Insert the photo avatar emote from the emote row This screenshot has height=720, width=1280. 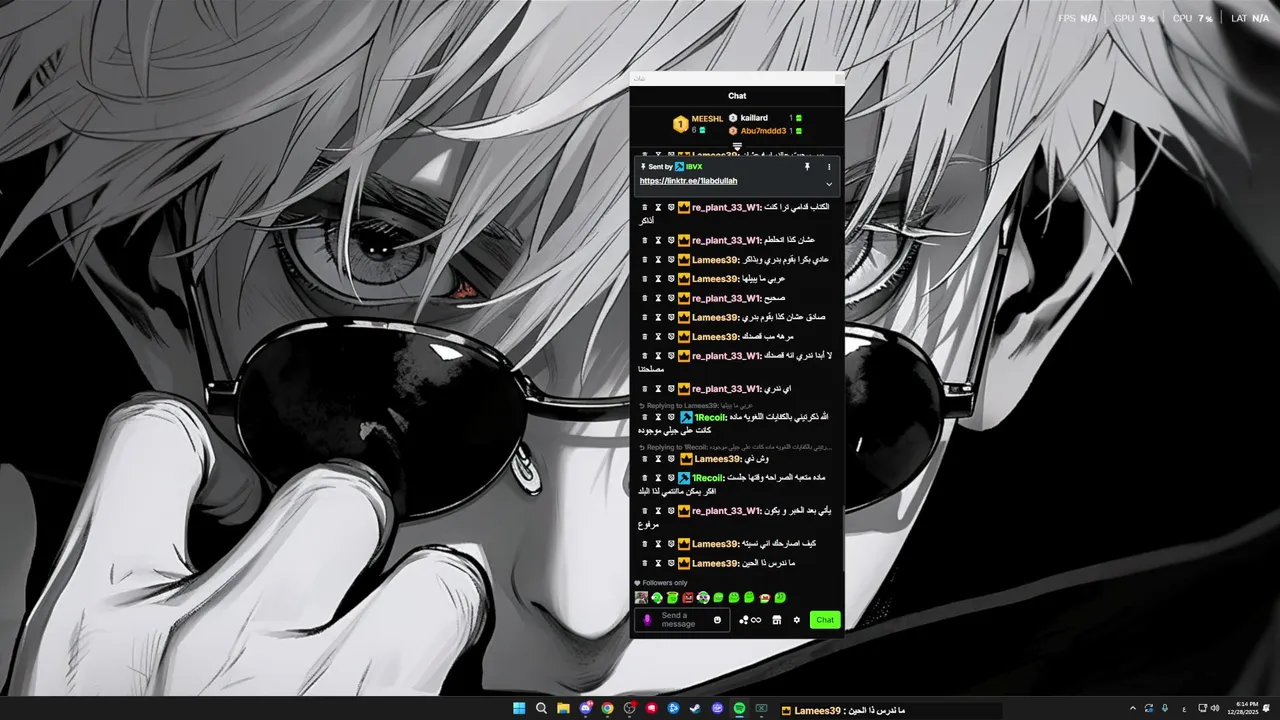tap(641, 597)
